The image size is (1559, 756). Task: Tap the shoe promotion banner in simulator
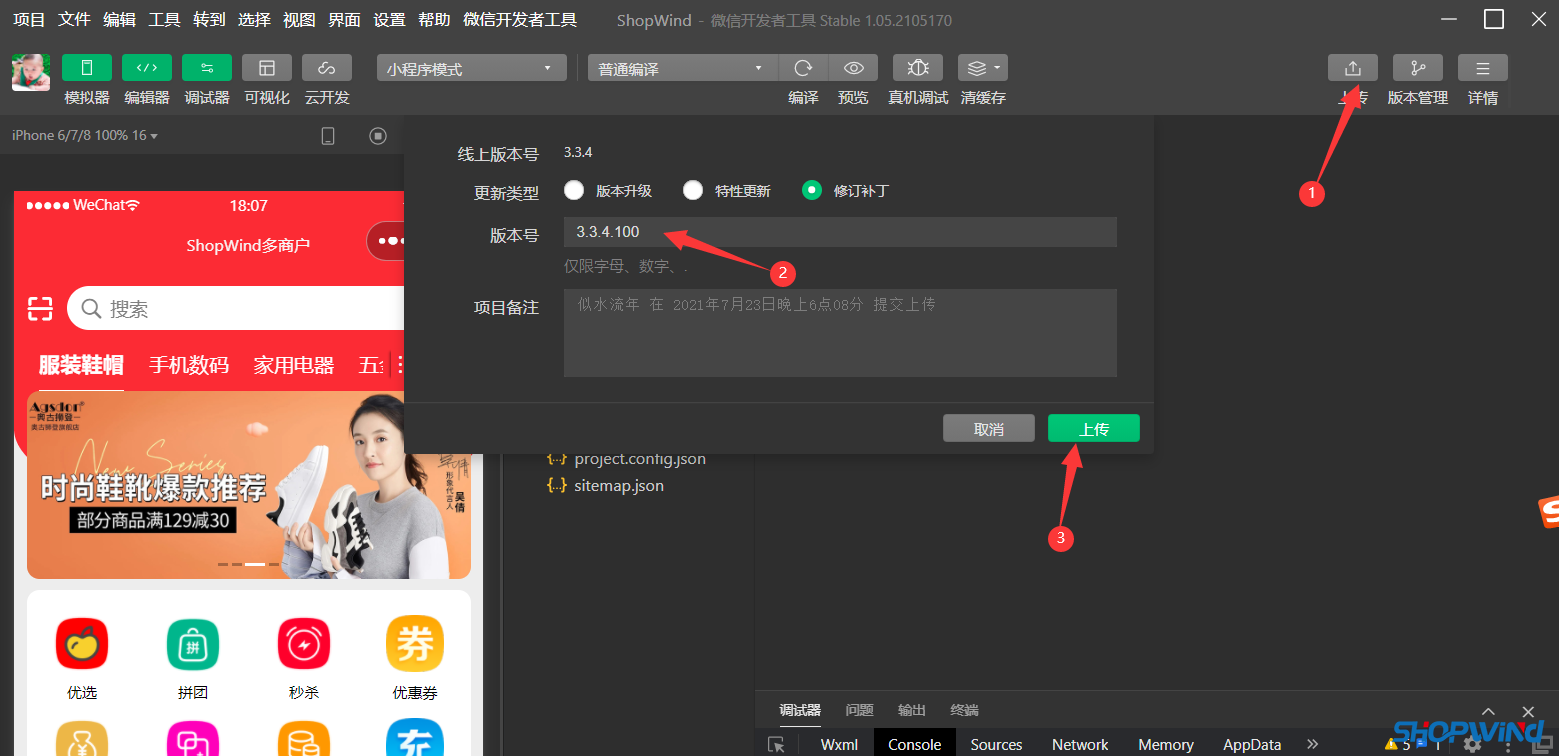pos(249,485)
